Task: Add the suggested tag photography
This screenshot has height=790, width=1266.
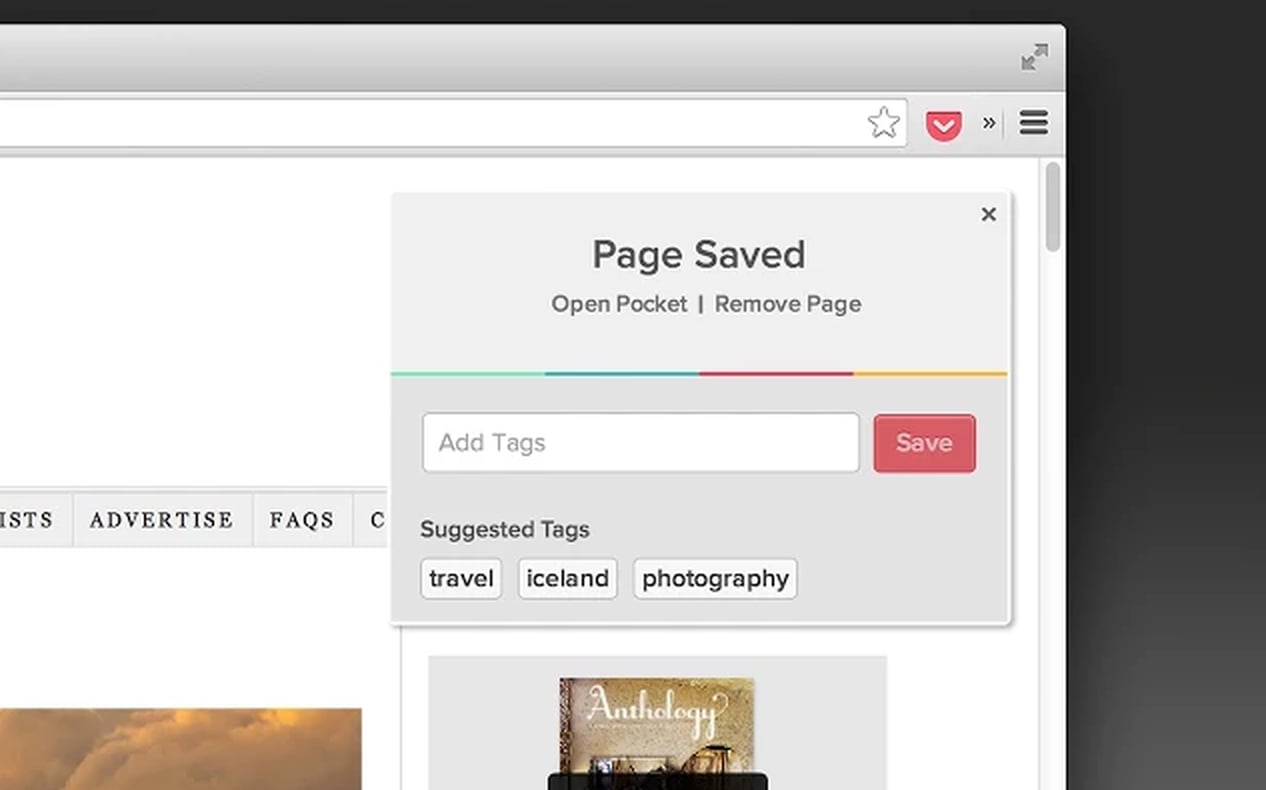Action: click(714, 578)
